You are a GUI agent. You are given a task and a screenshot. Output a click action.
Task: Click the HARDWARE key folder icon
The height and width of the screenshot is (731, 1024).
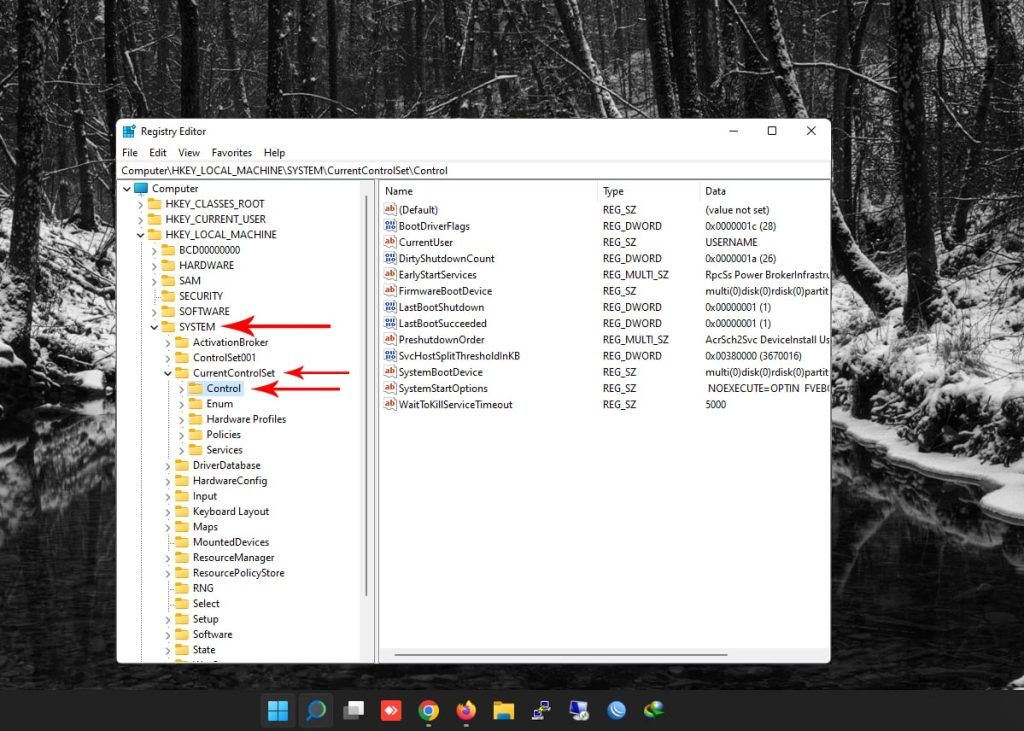click(168, 265)
